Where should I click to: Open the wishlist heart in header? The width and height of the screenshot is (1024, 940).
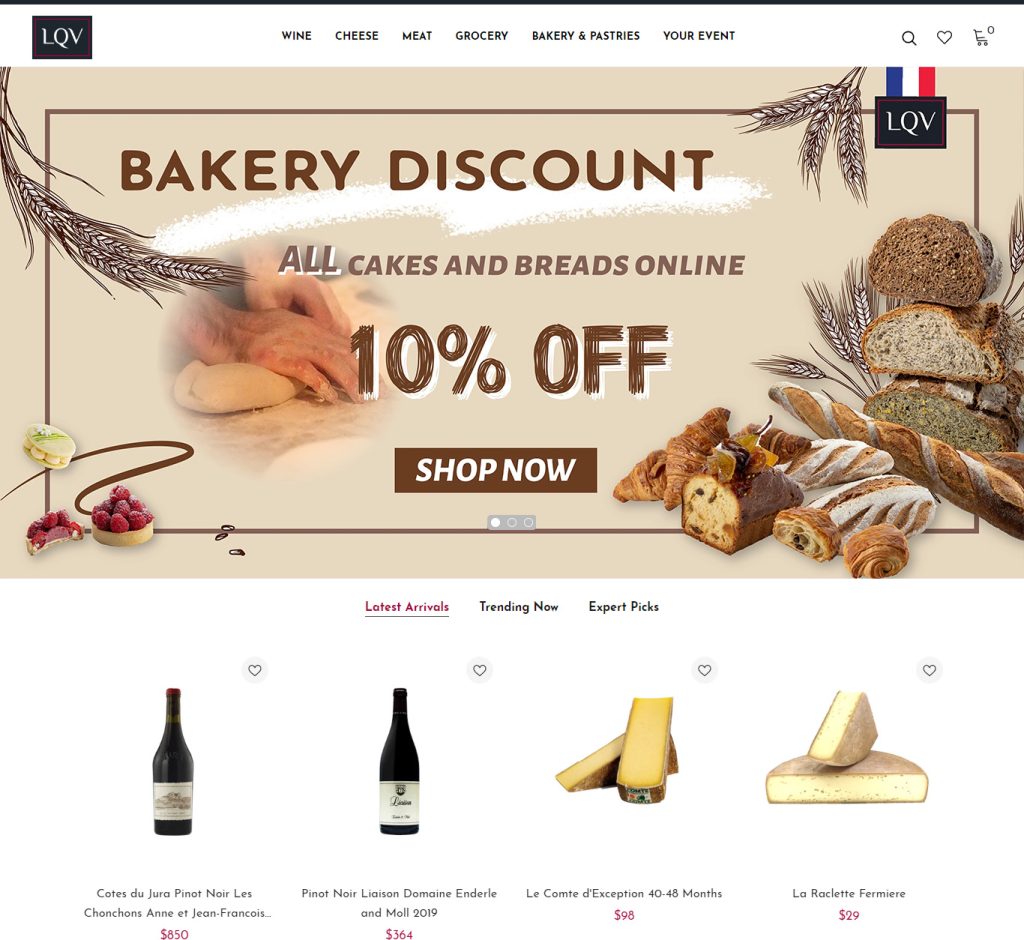pyautogui.click(x=944, y=38)
